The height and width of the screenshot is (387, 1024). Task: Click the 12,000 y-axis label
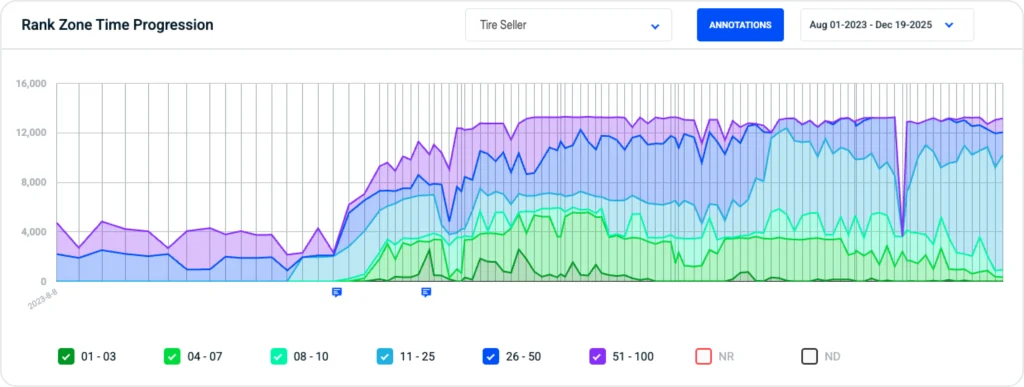coord(31,133)
